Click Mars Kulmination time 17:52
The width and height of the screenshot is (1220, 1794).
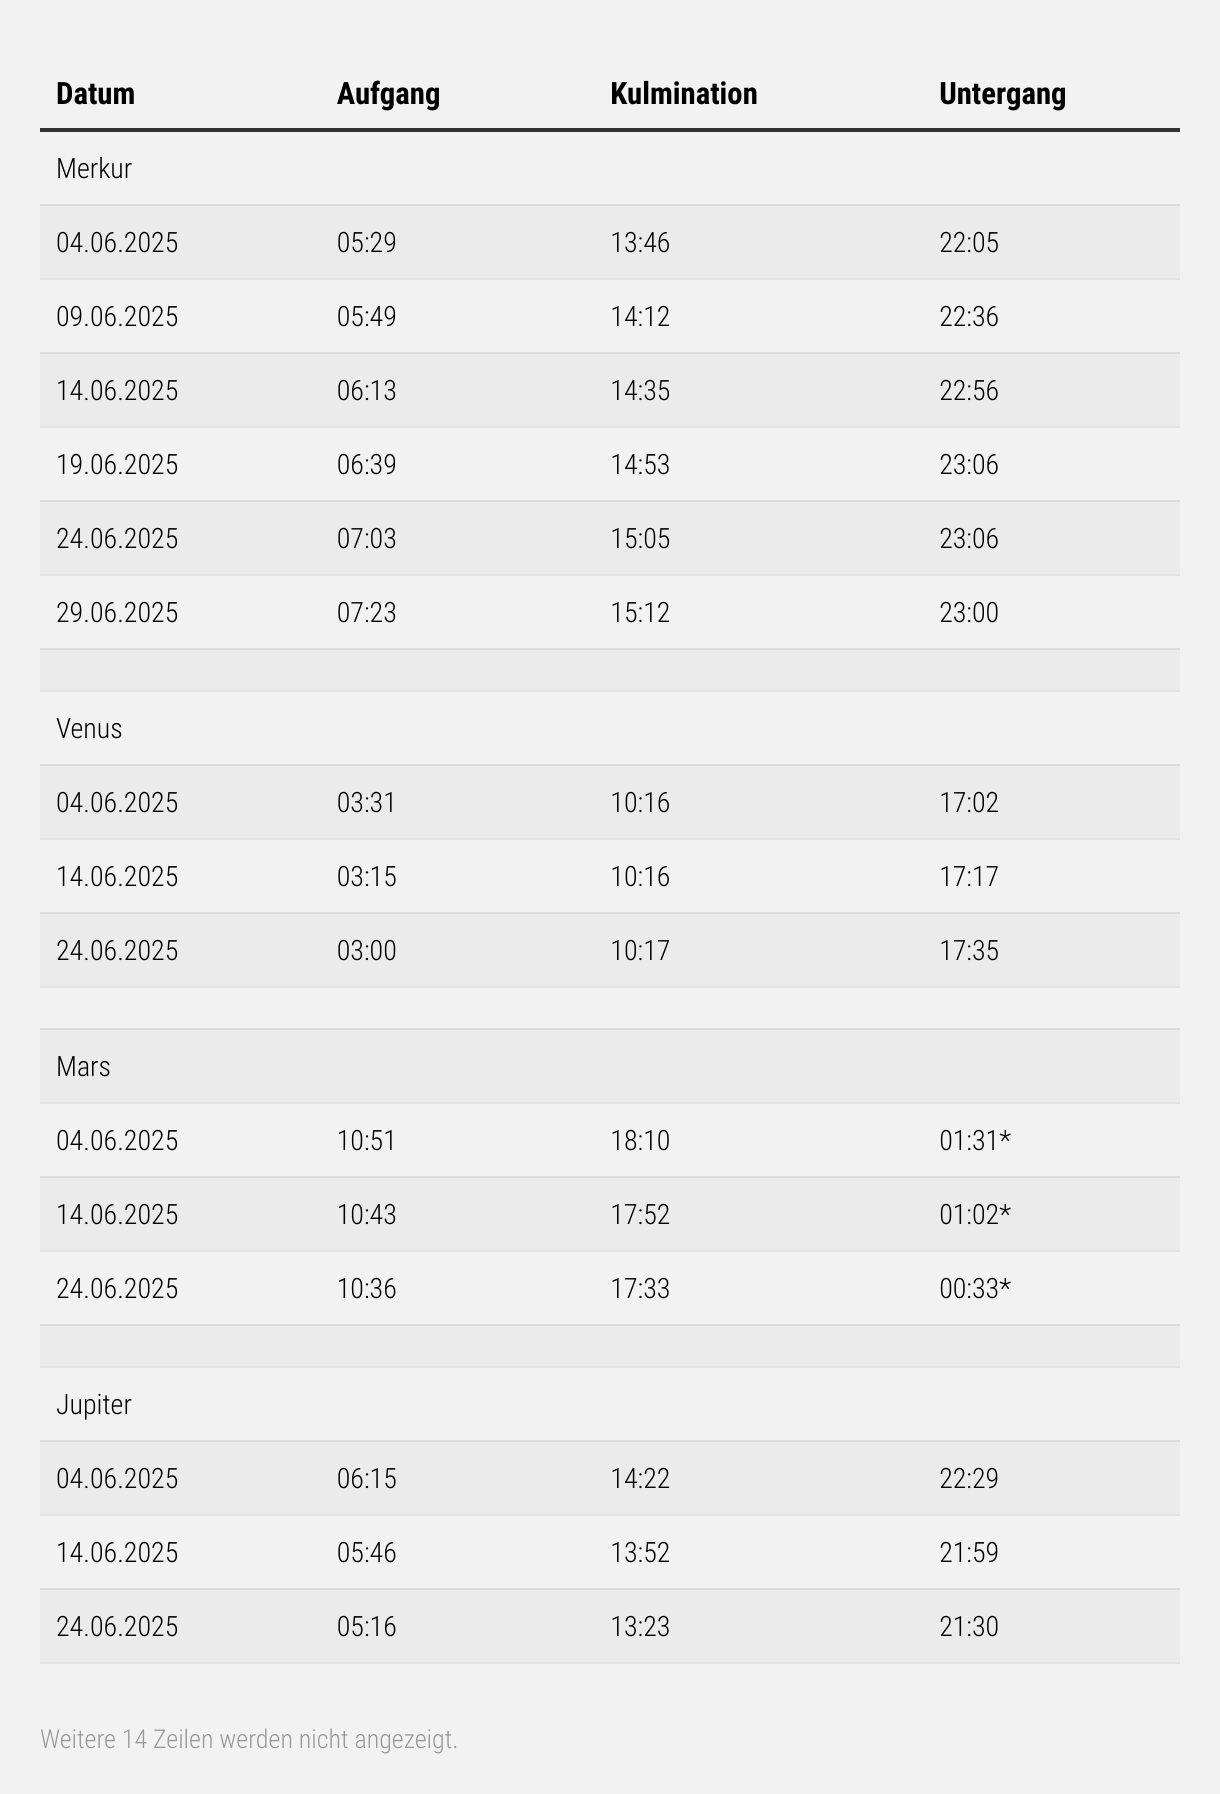(640, 1215)
